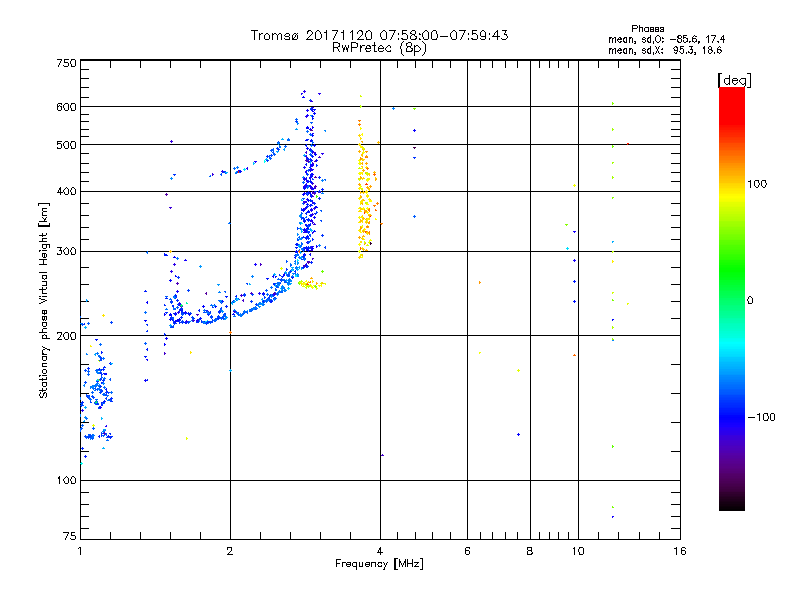Image resolution: width=800 pixels, height=600 pixels.
Task: Click the '[deg]' colorbar unit label
Action: pyautogui.click(x=734, y=80)
